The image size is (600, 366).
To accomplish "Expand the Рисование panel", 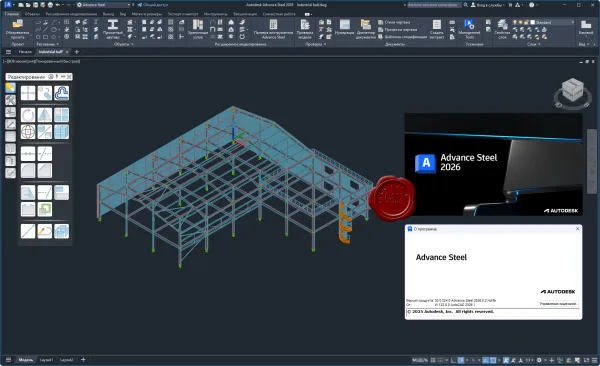I will pyautogui.click(x=48, y=44).
